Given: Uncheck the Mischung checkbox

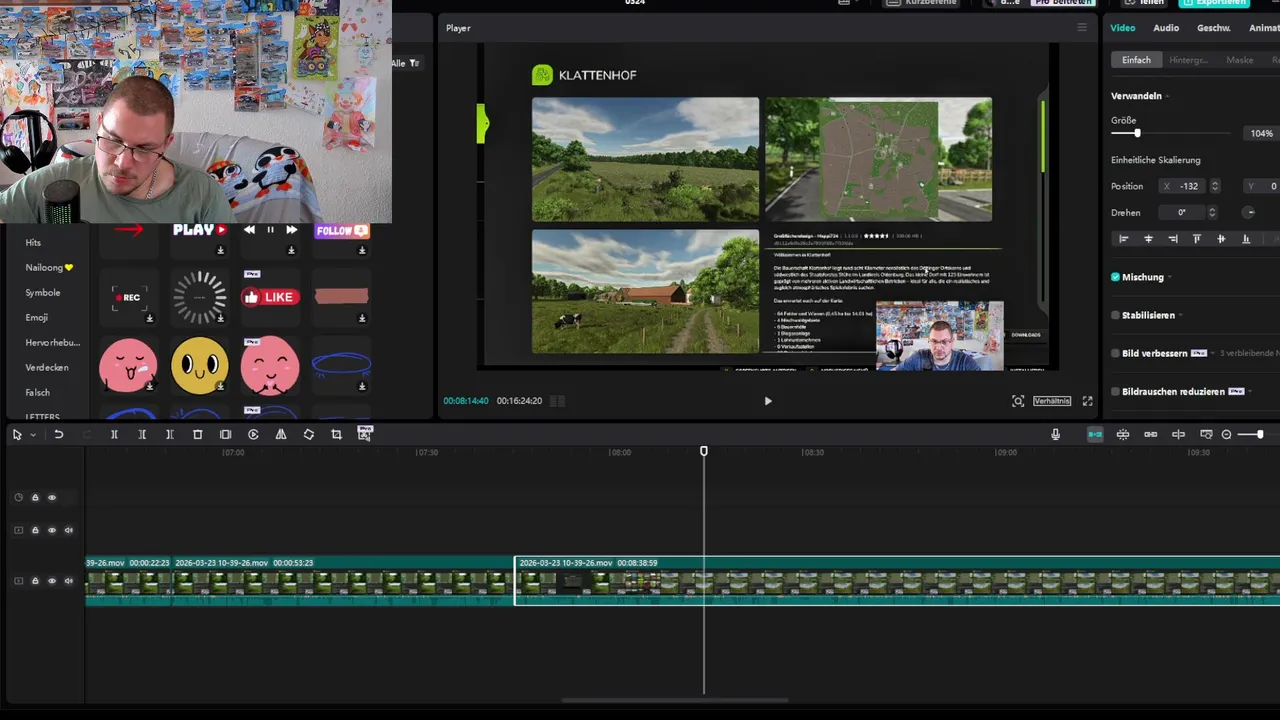Looking at the screenshot, I should pyautogui.click(x=1115, y=277).
